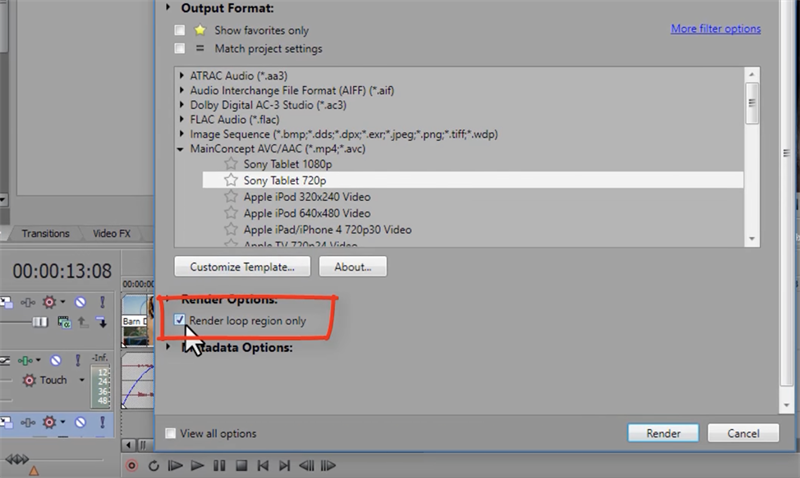Screen dimensions: 800x478
Task: Star the Apple iPod 320x240 Video template
Action: coord(231,196)
